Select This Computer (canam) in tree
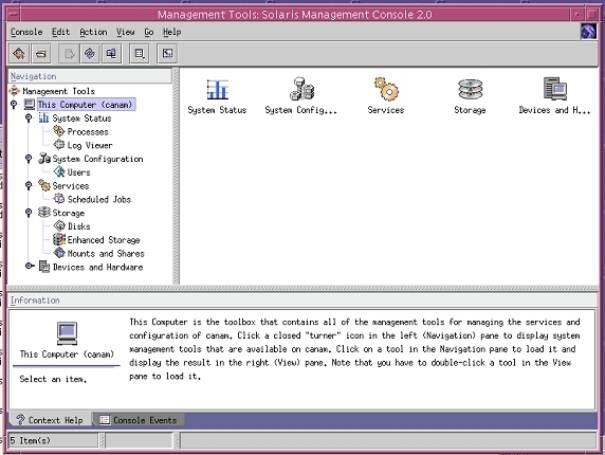 pos(85,105)
